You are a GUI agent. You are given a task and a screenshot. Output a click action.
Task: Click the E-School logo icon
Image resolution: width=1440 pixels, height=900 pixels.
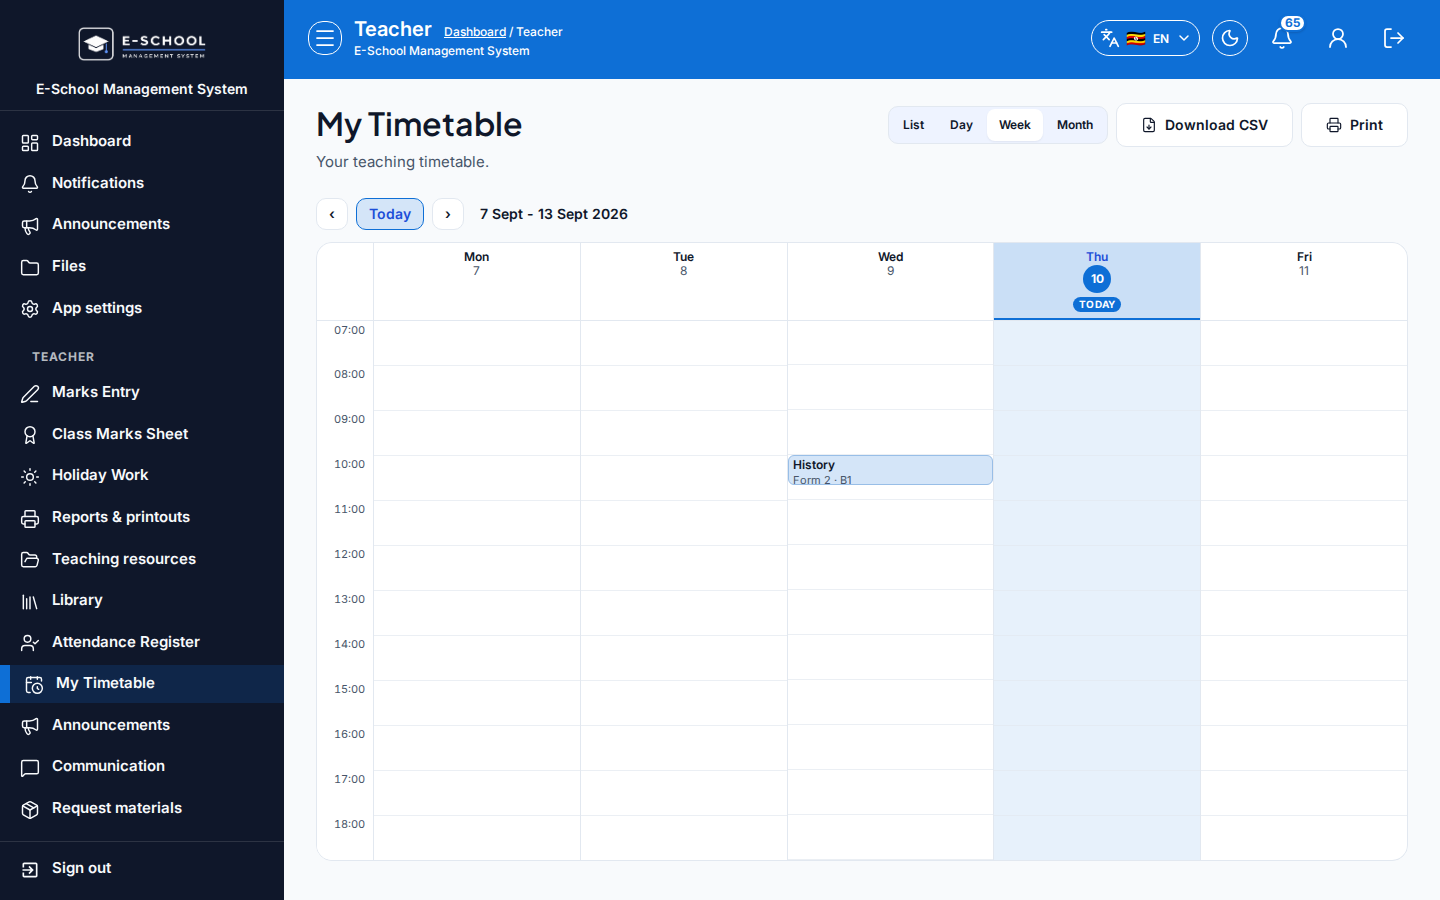96,44
